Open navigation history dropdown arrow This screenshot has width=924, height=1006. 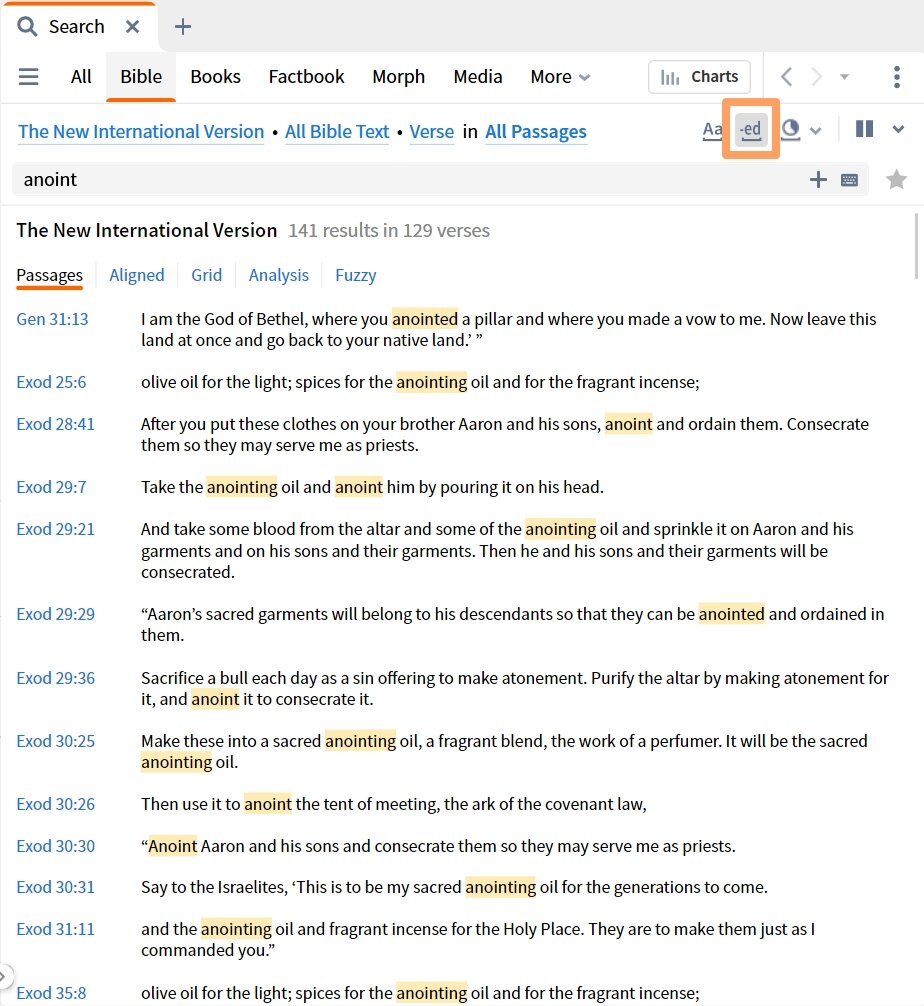[x=844, y=77]
